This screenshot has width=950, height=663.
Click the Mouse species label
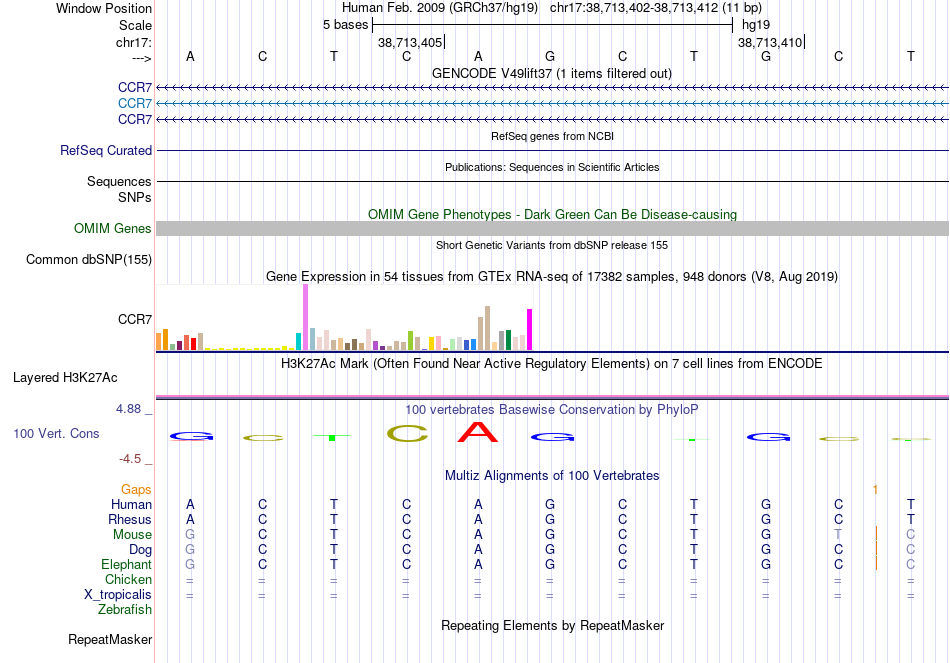click(x=132, y=535)
